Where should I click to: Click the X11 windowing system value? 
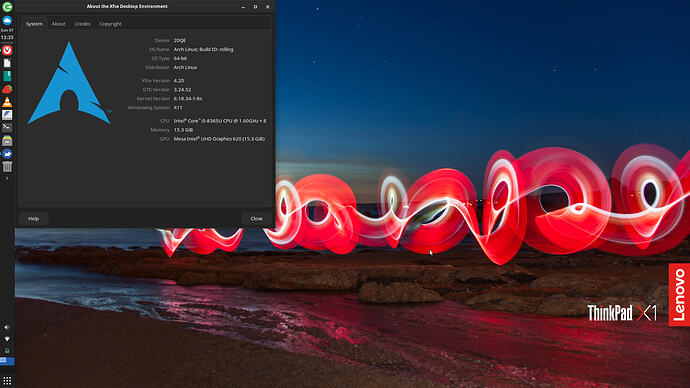pyautogui.click(x=178, y=107)
